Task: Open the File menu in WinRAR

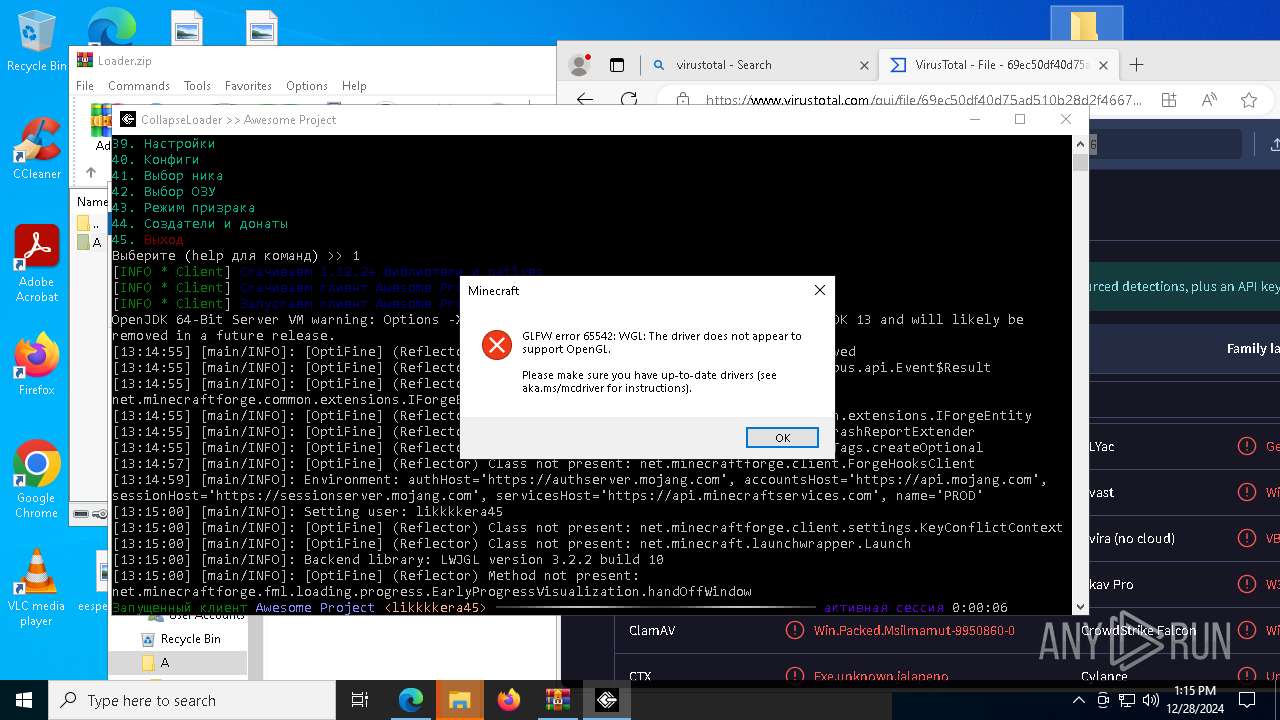Action: pos(85,86)
